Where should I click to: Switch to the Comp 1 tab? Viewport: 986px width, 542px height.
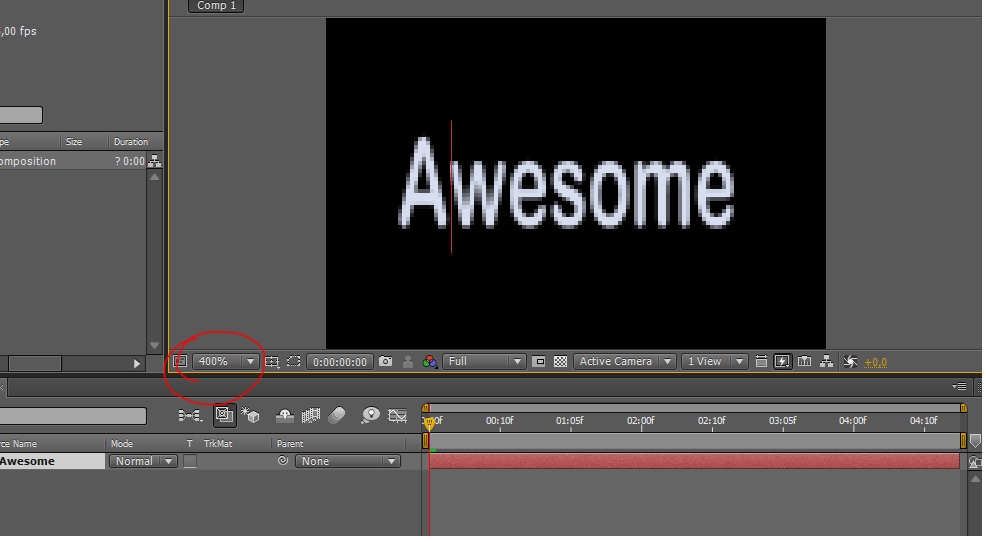click(x=216, y=6)
